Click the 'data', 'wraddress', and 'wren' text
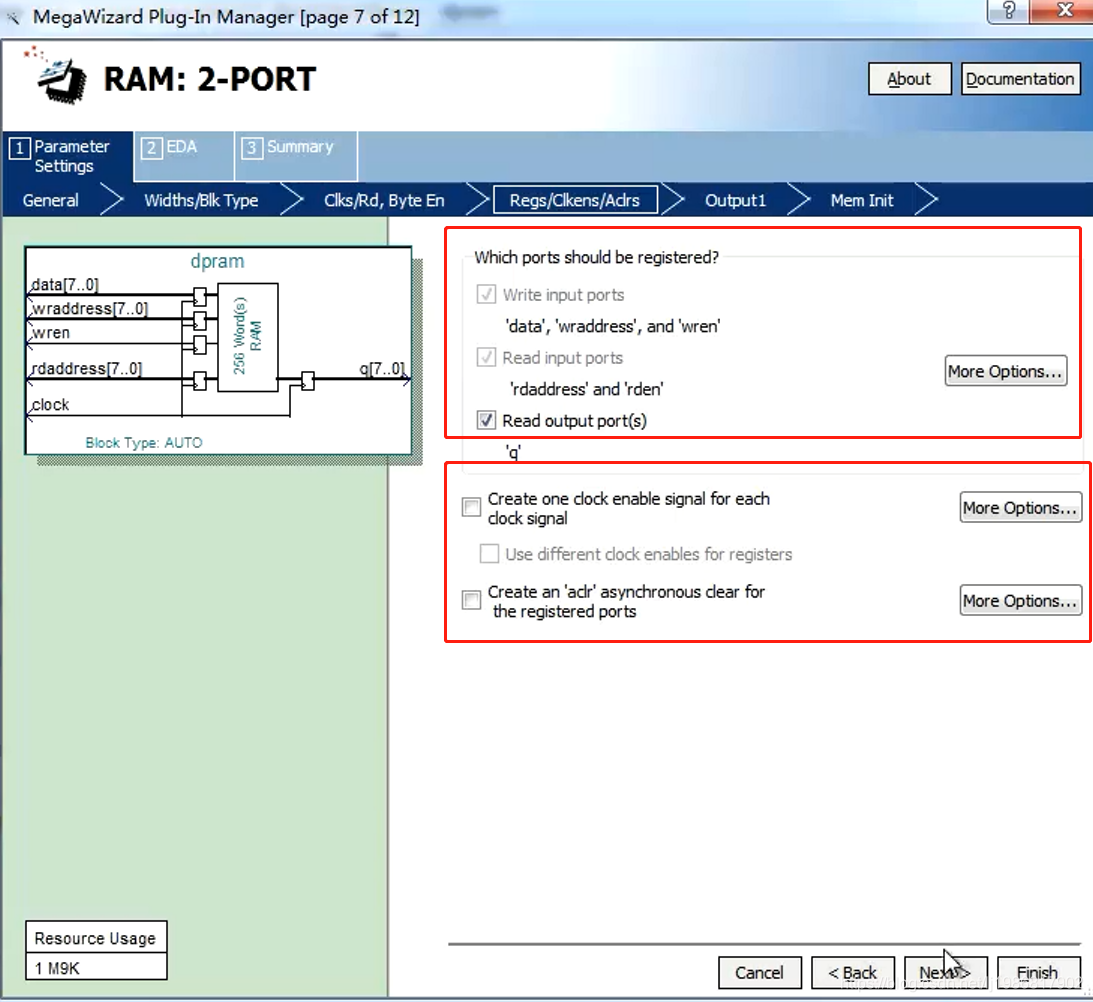This screenshot has width=1093, height=1002. pyautogui.click(x=613, y=326)
